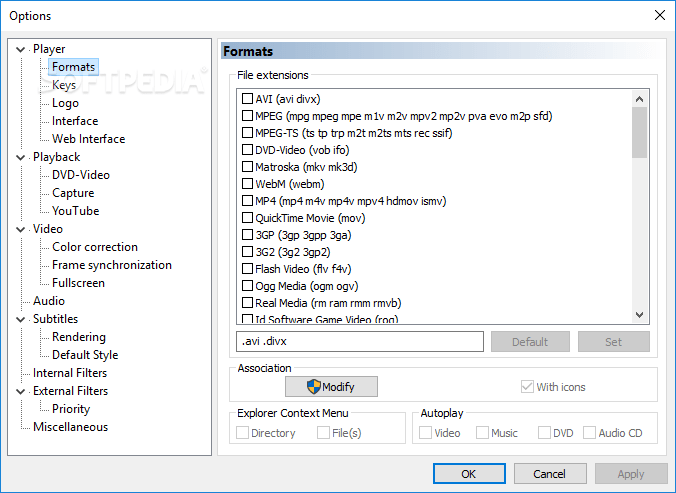The image size is (676, 493).
Task: Toggle the With icons checkbox
Action: 527,387
